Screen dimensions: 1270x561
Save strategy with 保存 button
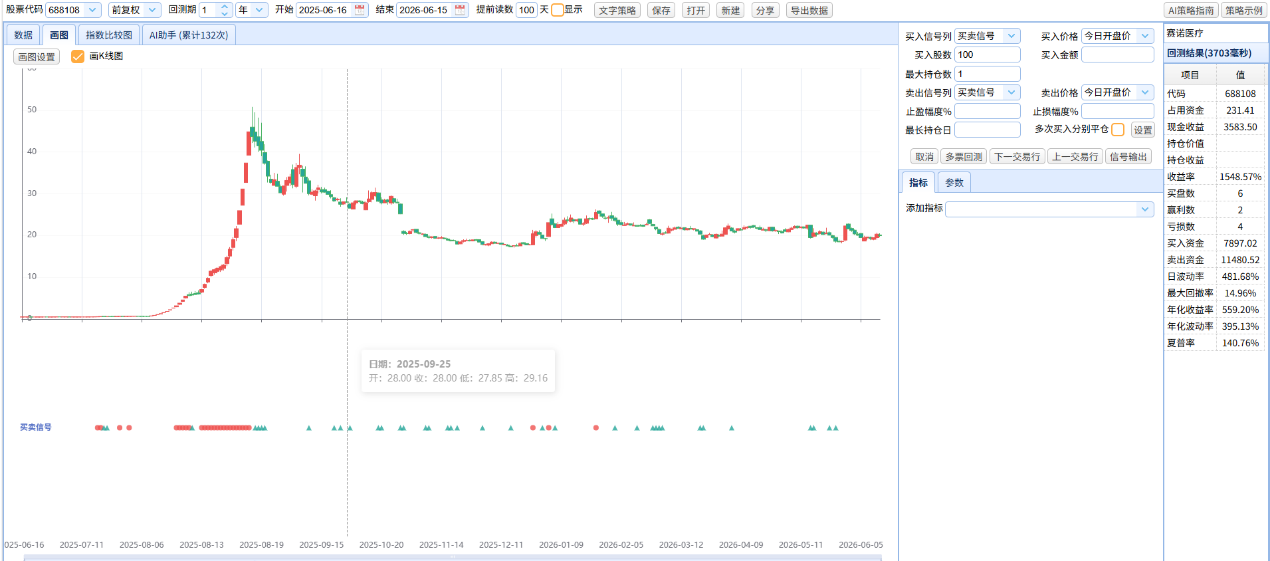(x=661, y=10)
